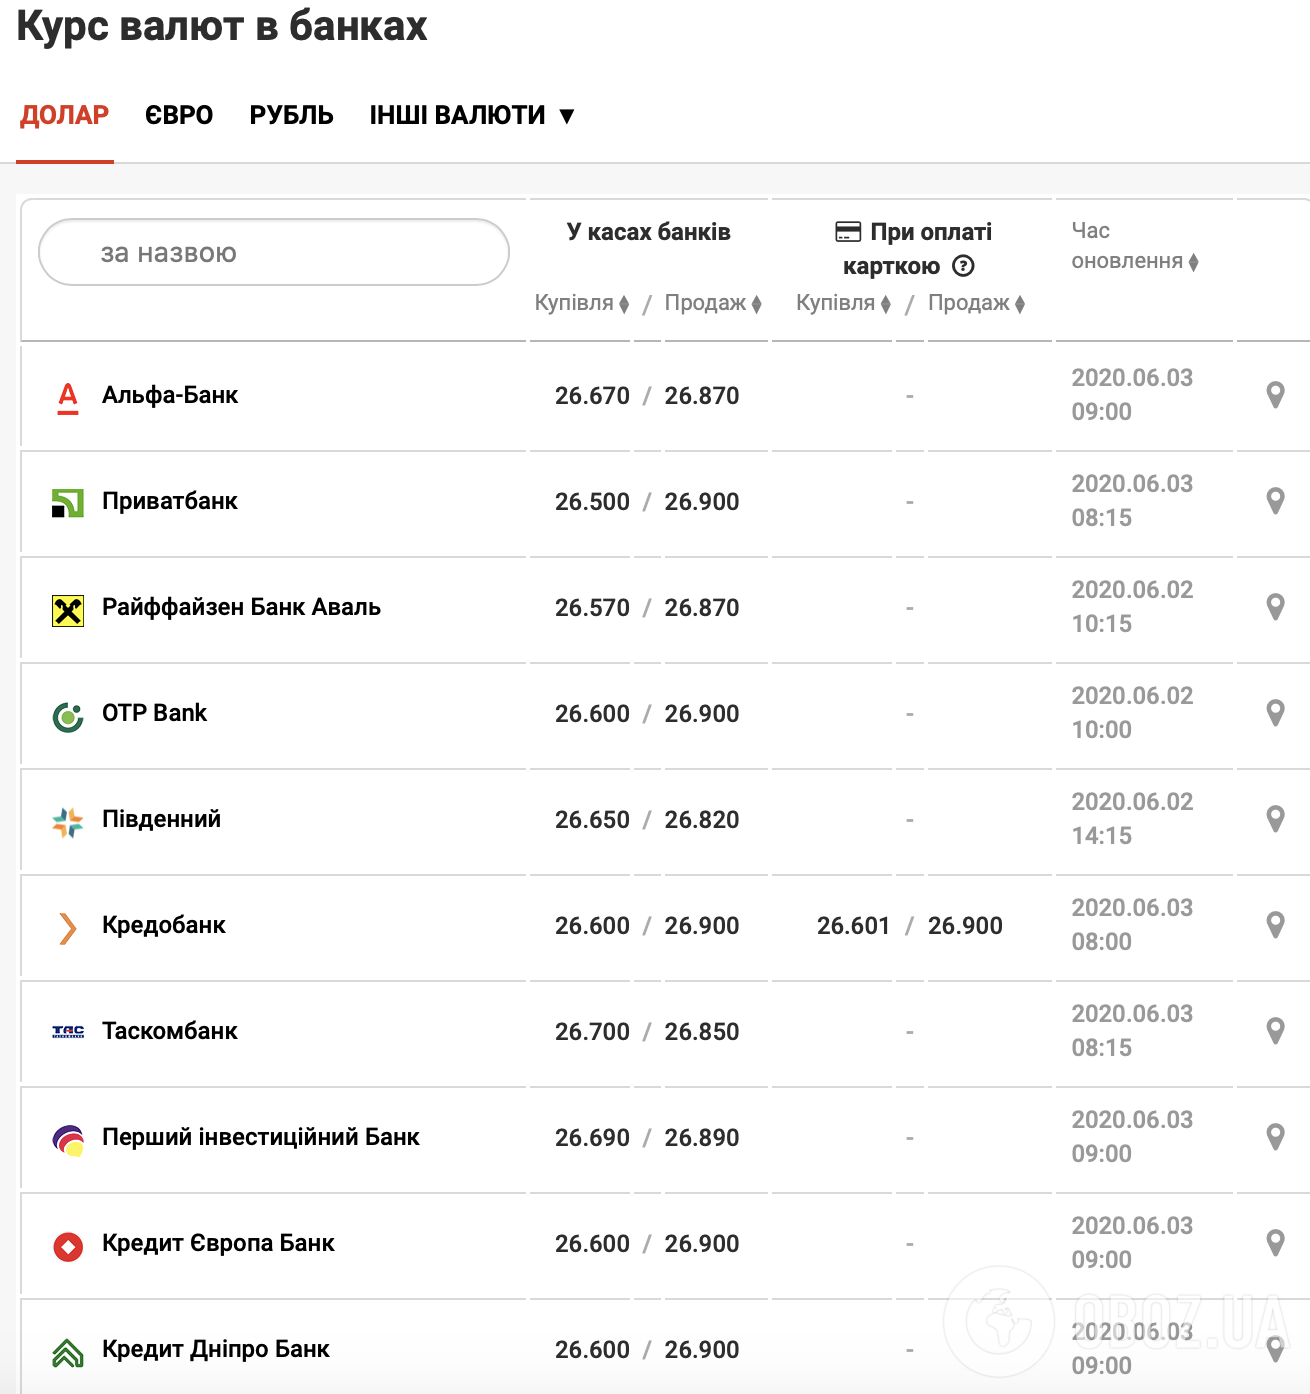Image resolution: width=1310 pixels, height=1394 pixels.
Task: Open the Кредобанк link
Action: click(164, 925)
